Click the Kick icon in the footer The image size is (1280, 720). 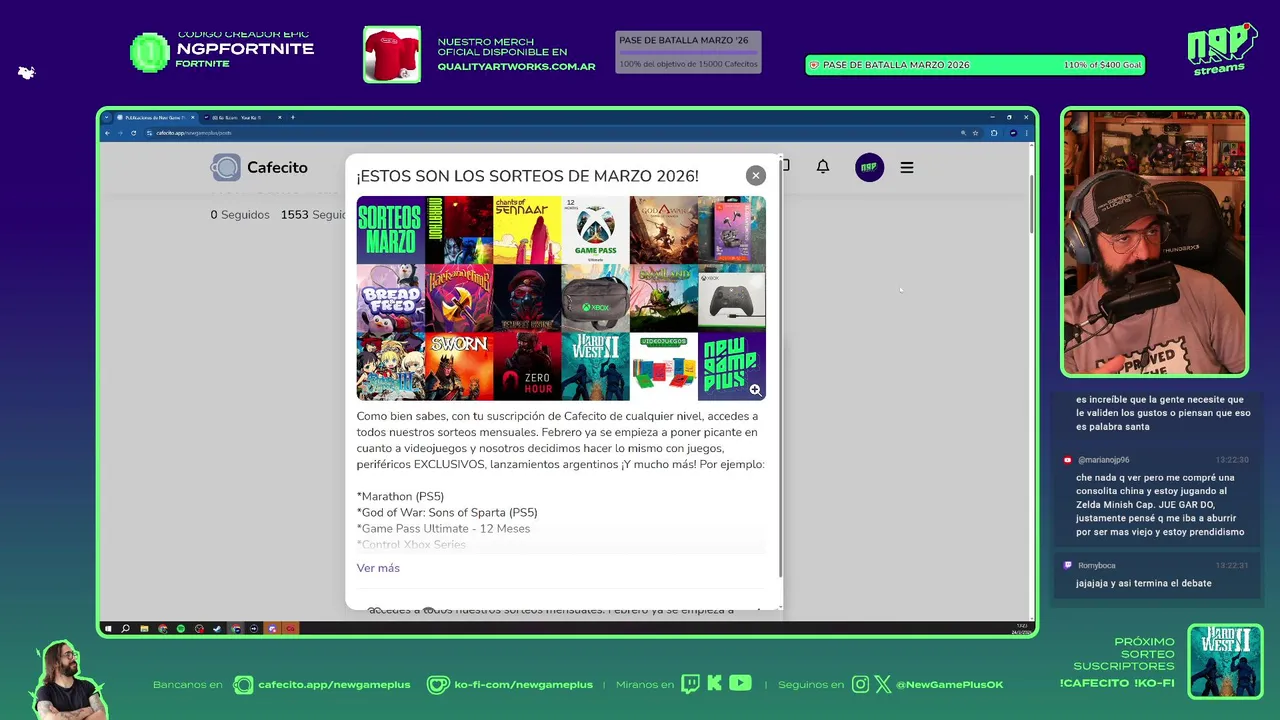coord(714,684)
